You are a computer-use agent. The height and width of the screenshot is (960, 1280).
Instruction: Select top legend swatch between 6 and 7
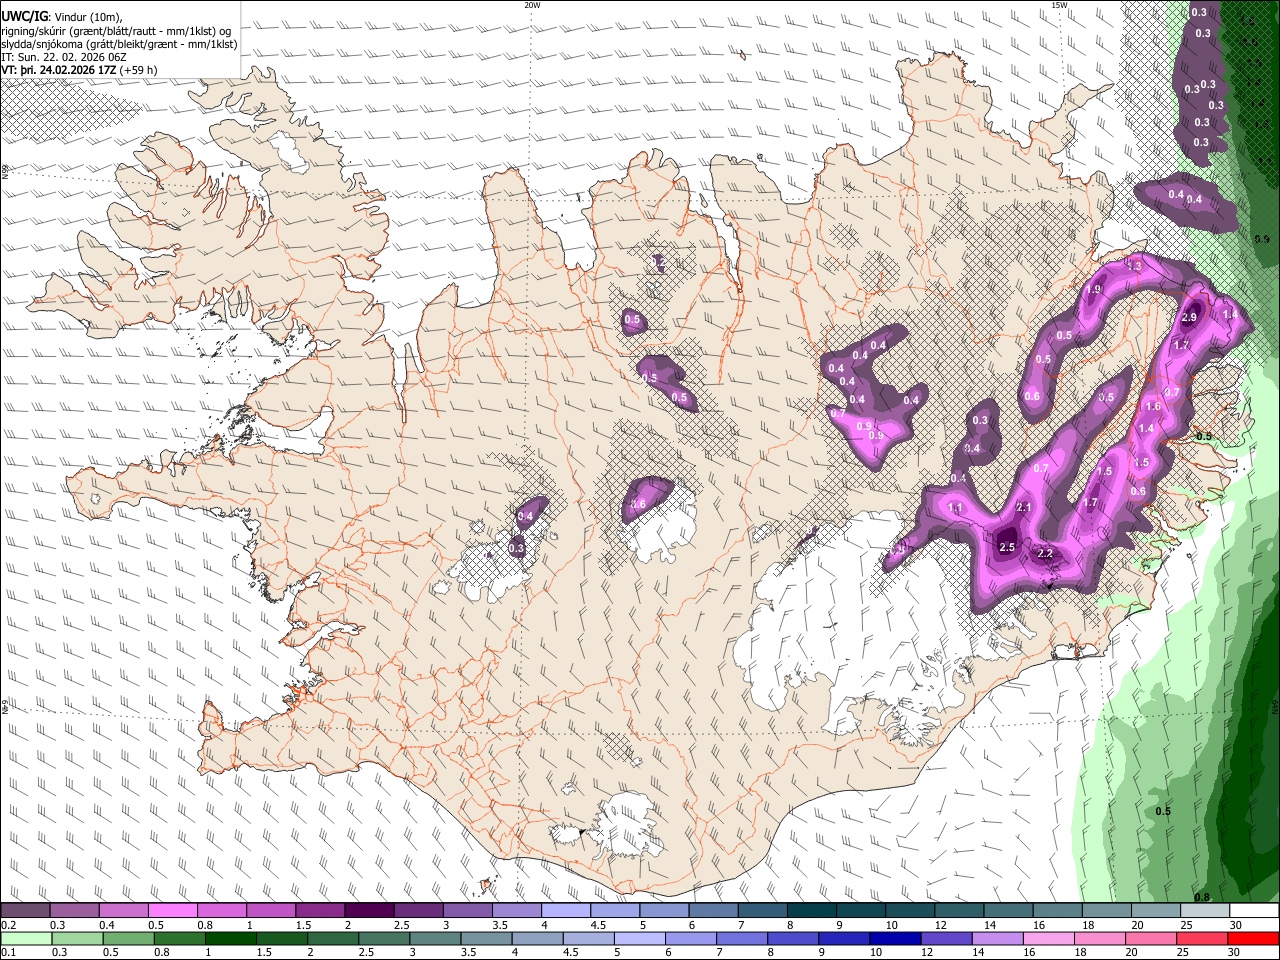714,911
